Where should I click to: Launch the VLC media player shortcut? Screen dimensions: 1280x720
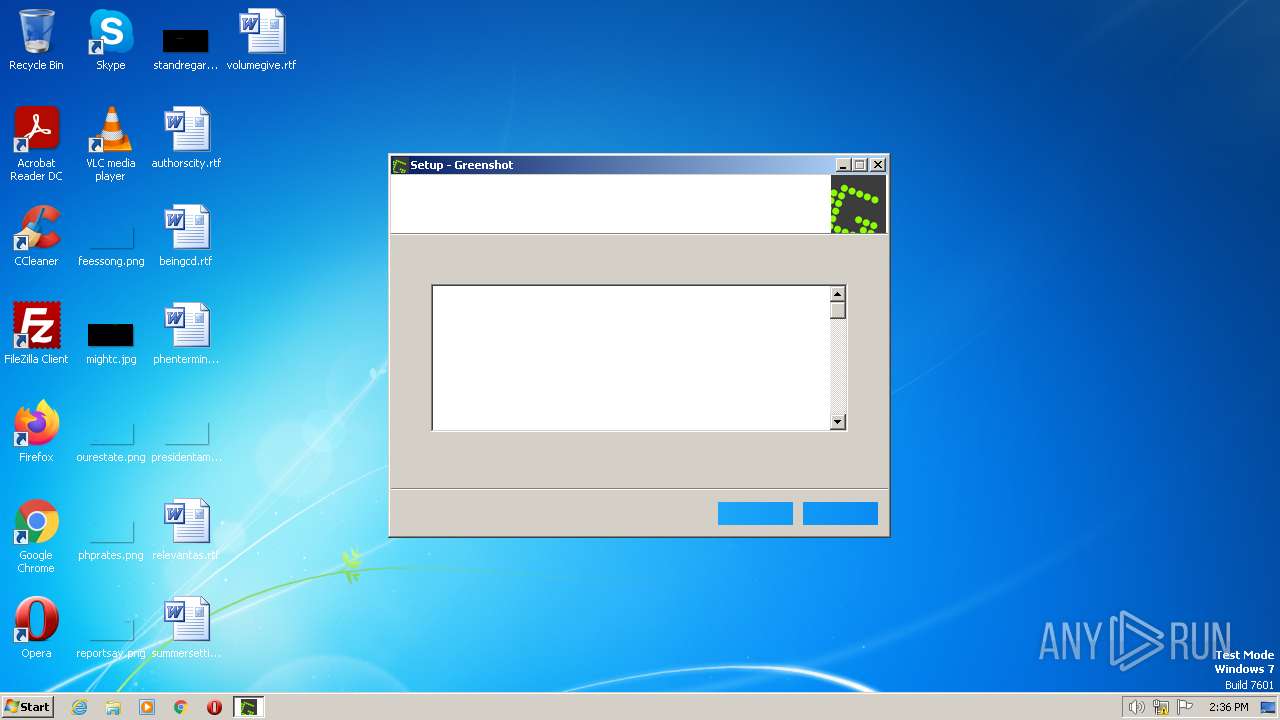110,143
